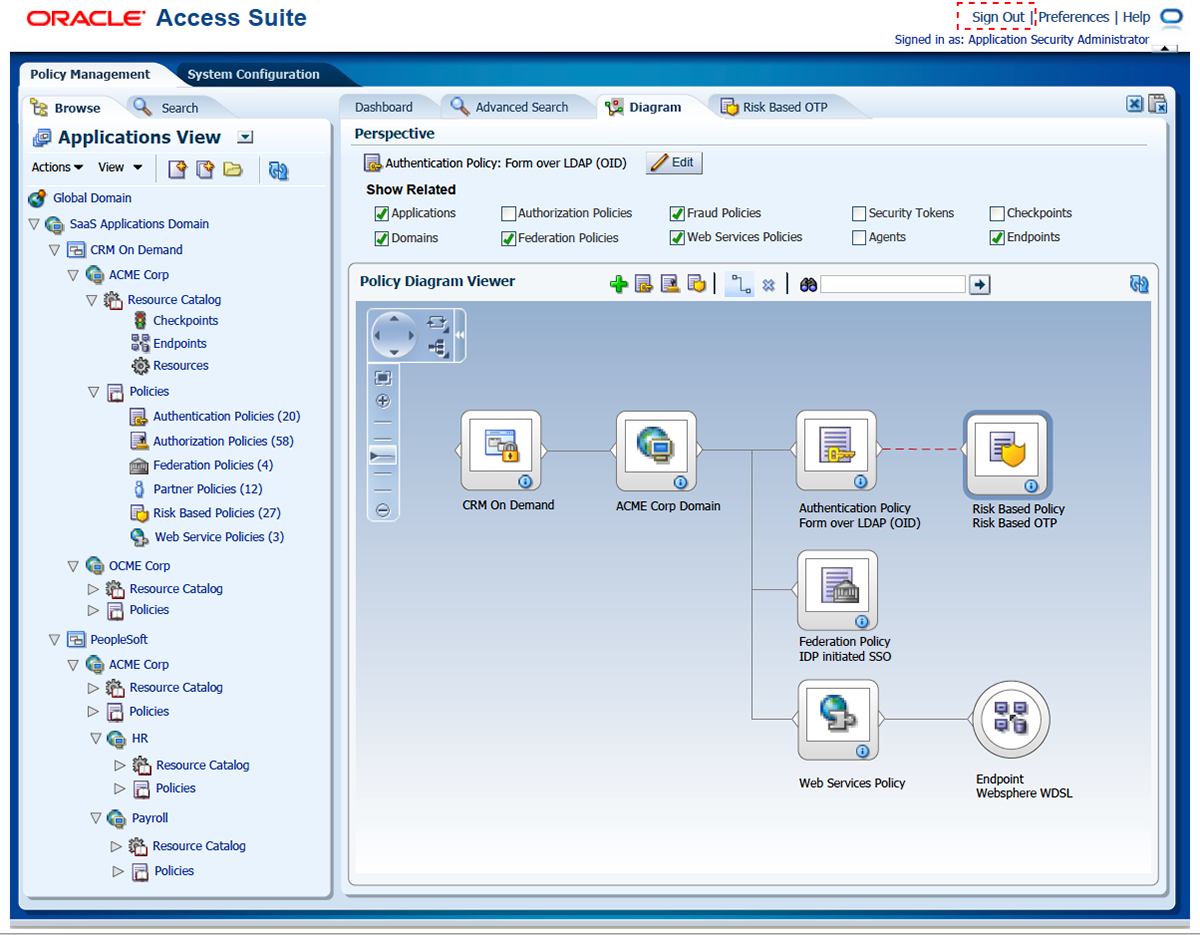Image resolution: width=1200 pixels, height=935 pixels.
Task: Open the diagram layout tree icon
Action: 437,348
